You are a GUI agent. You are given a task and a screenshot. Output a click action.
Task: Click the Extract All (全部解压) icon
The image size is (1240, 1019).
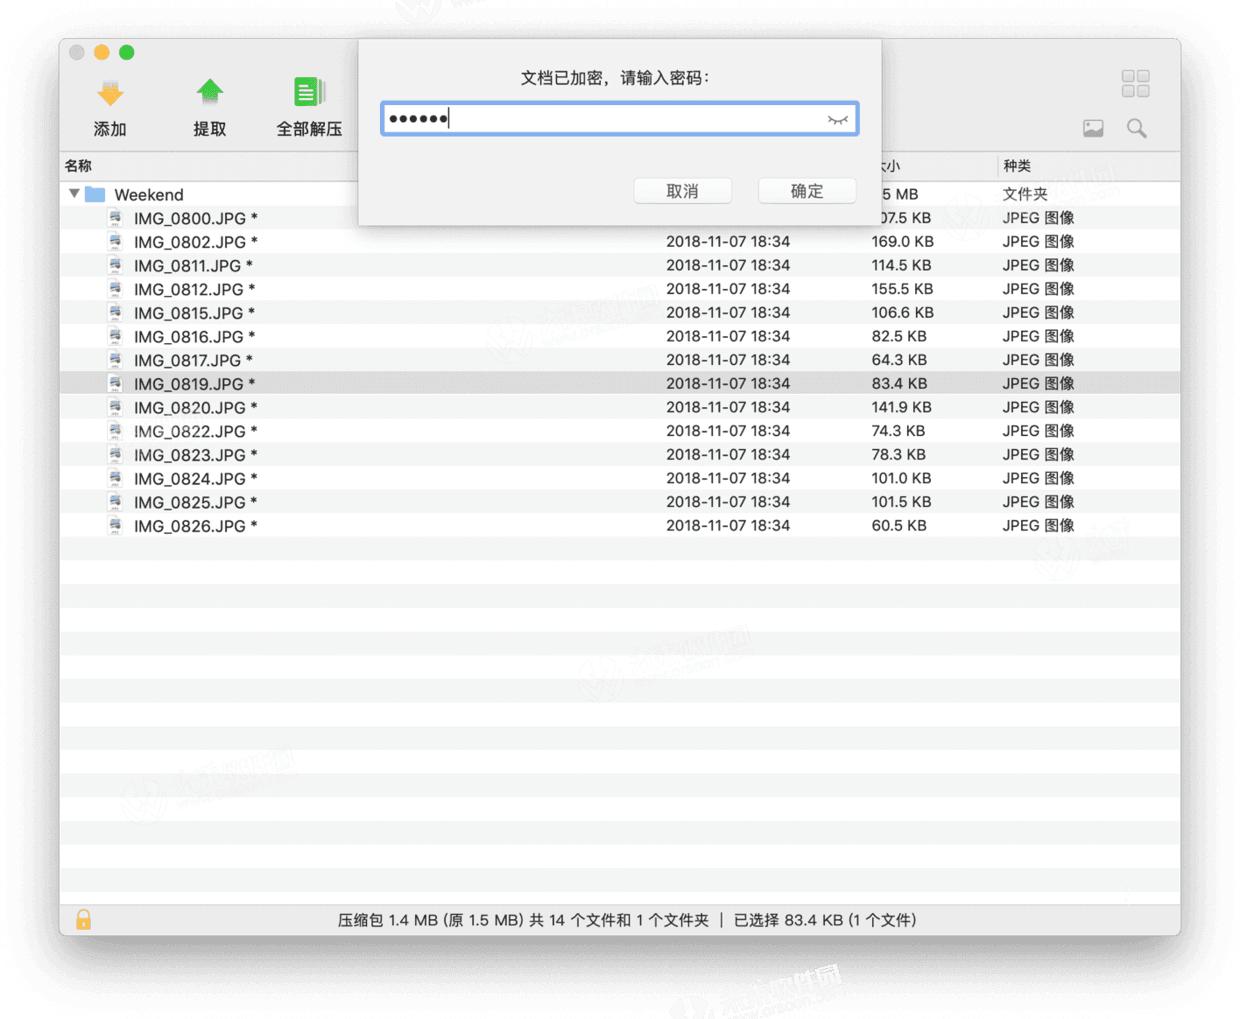click(x=308, y=93)
